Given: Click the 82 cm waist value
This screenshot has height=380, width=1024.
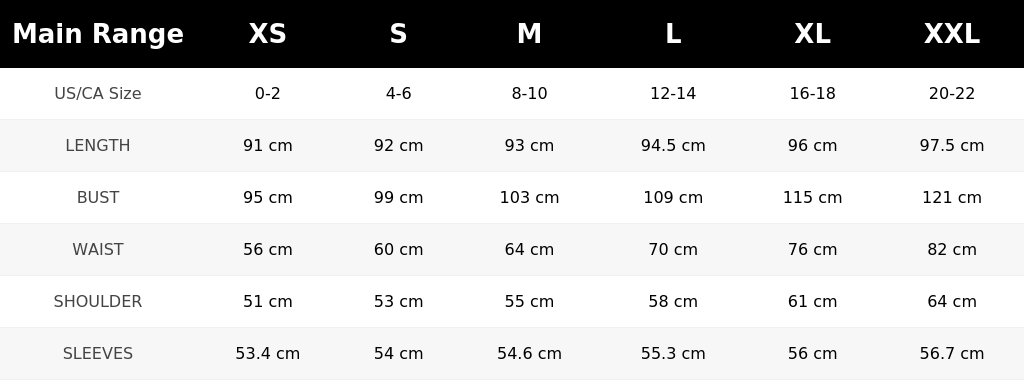Looking at the screenshot, I should click(x=952, y=249).
